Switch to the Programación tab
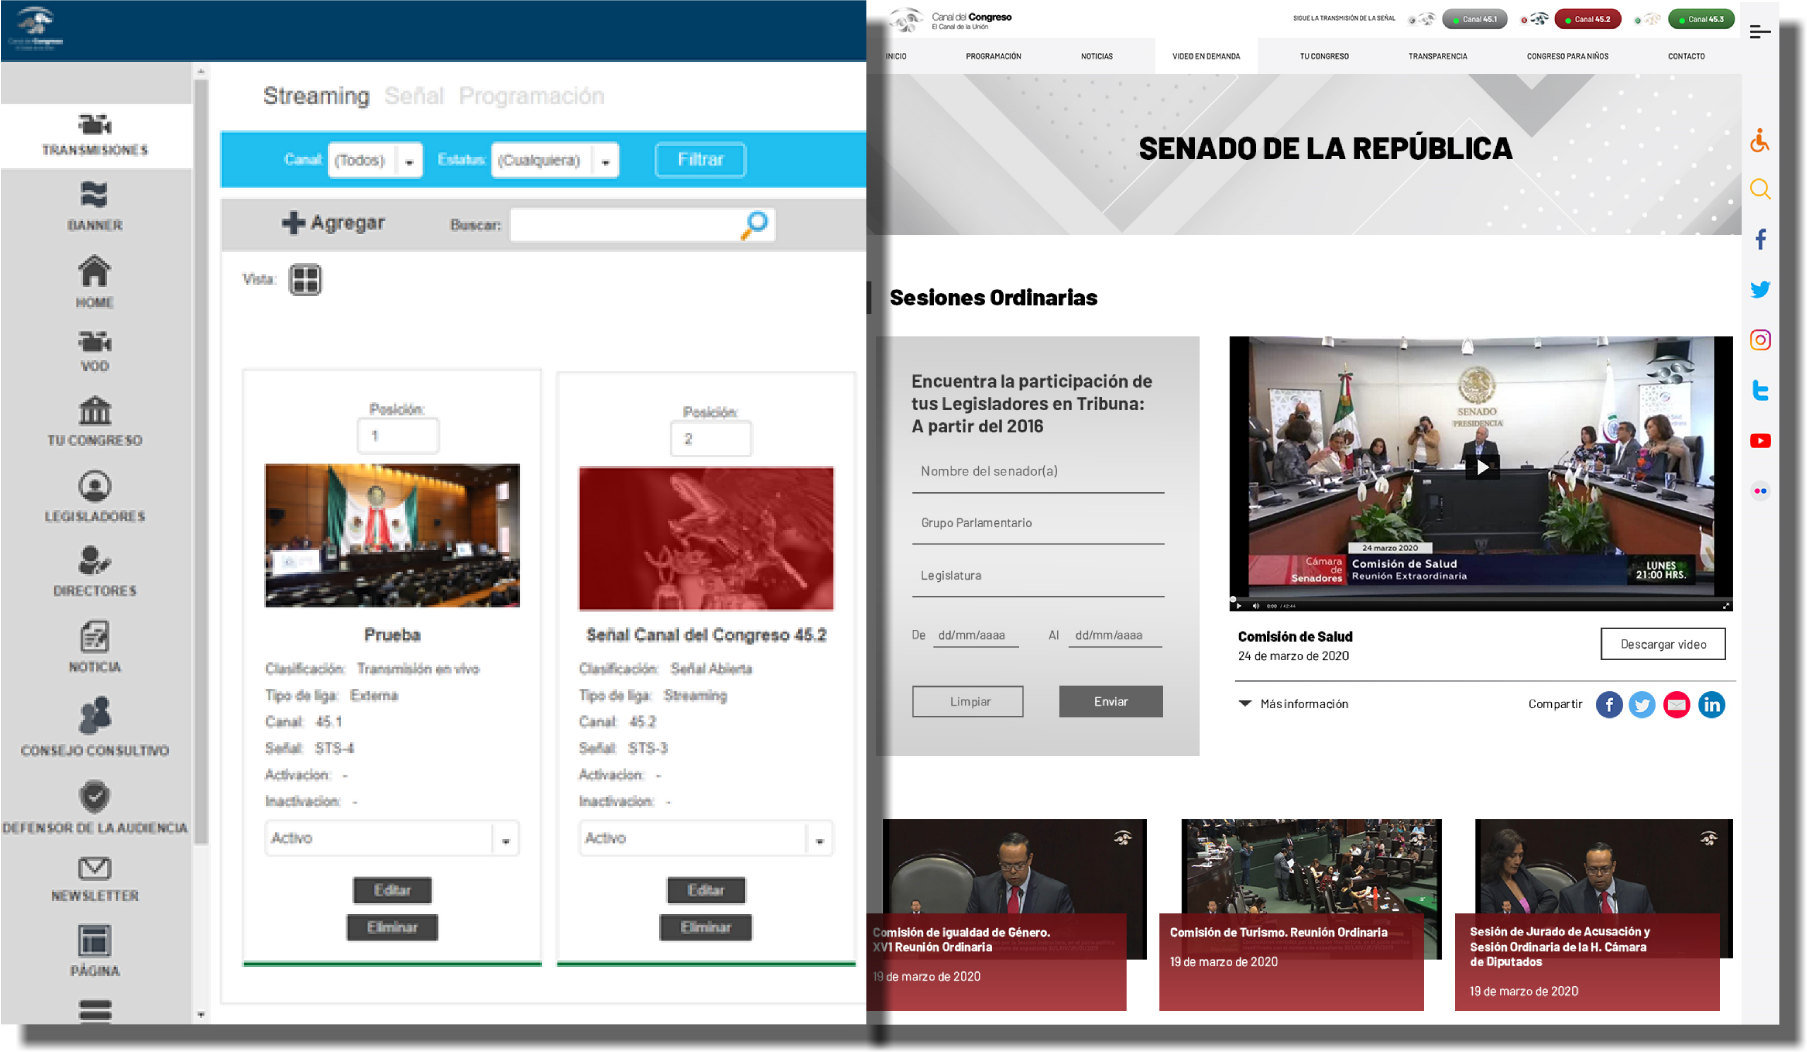Viewport: 1807px width, 1052px height. click(531, 96)
